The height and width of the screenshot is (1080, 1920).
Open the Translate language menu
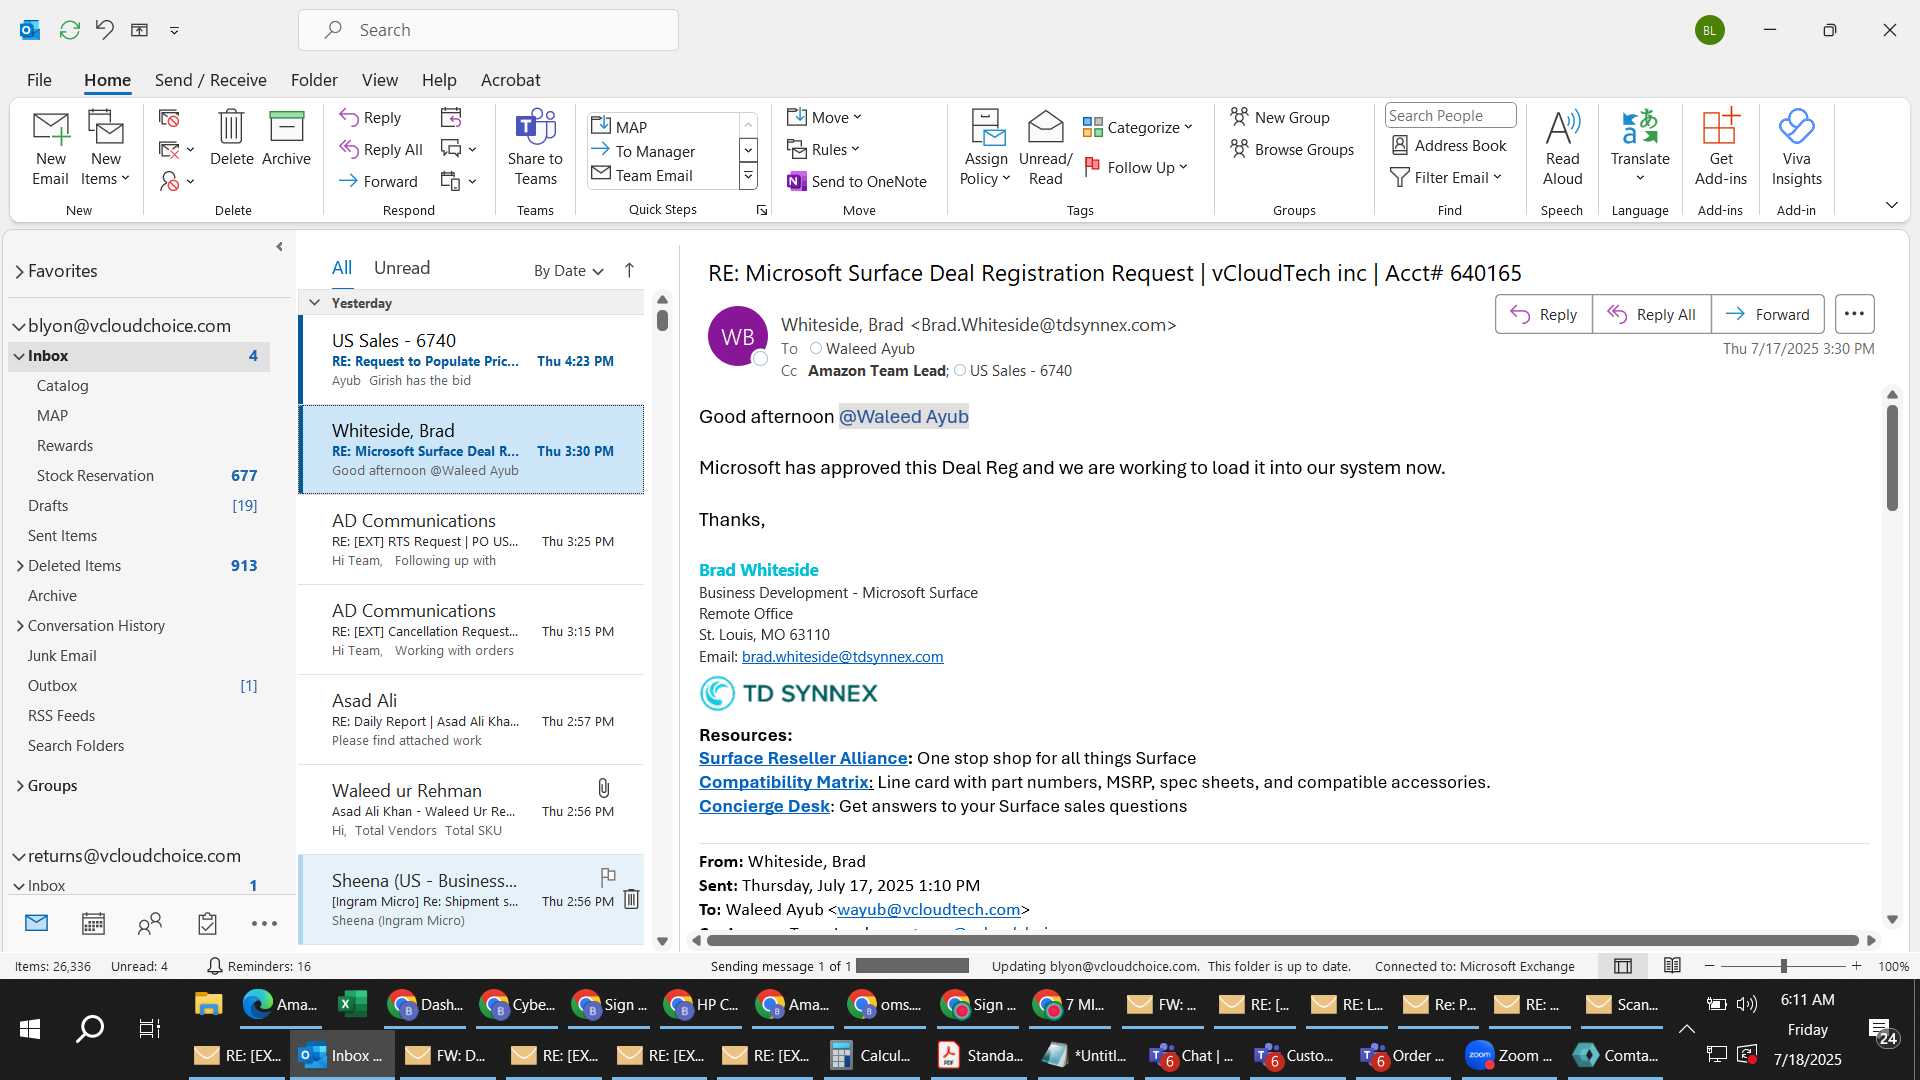point(1640,148)
